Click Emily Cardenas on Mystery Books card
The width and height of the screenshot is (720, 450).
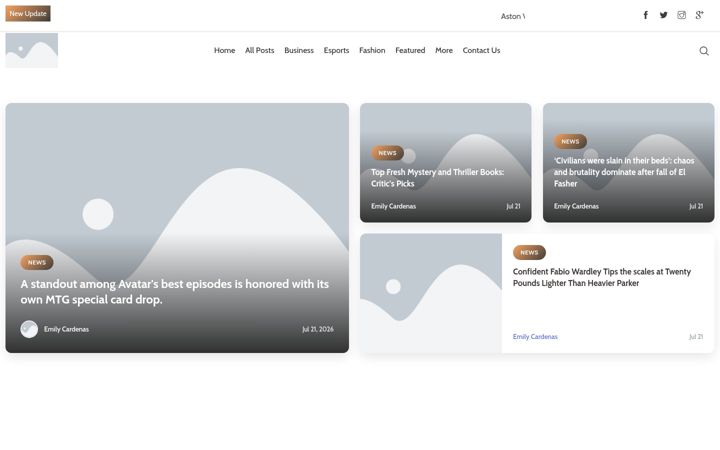[394, 206]
